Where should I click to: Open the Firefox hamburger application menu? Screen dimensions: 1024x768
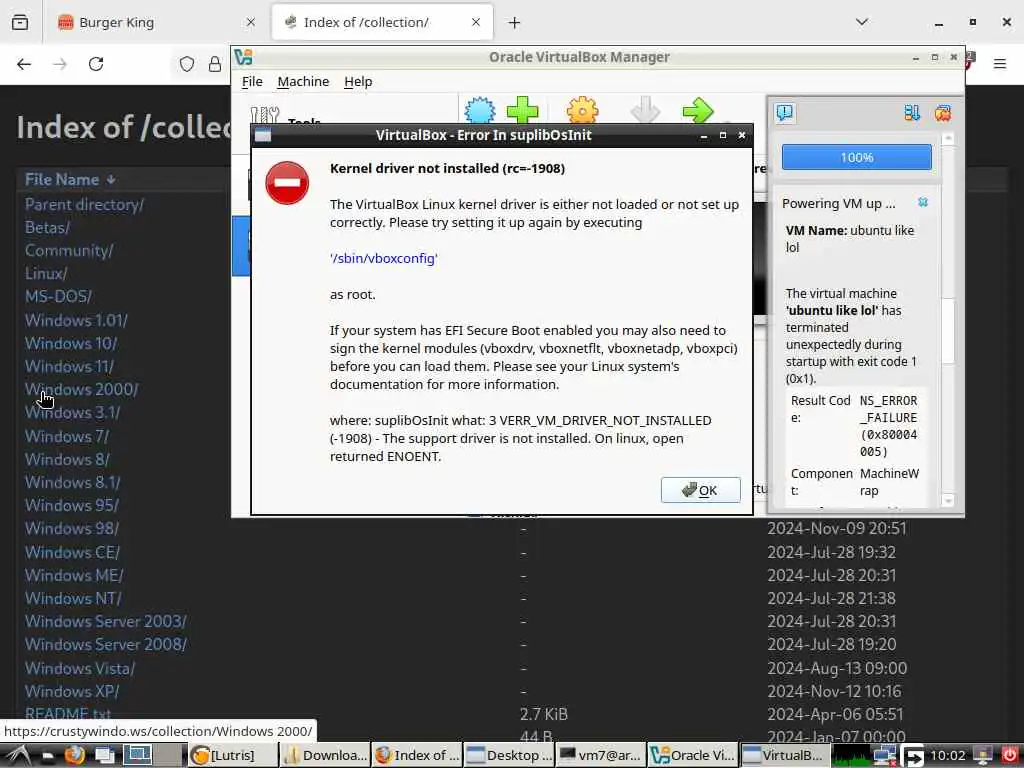pyautogui.click(x=999, y=64)
